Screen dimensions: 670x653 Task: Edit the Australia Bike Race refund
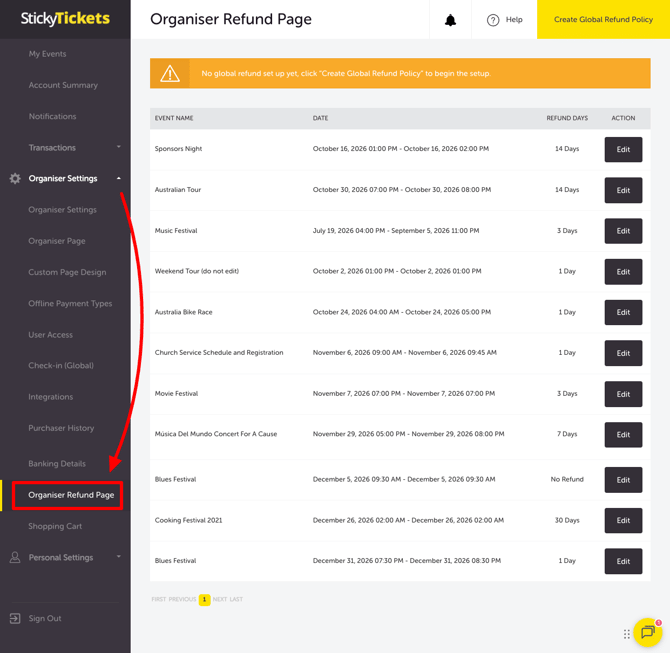click(623, 312)
